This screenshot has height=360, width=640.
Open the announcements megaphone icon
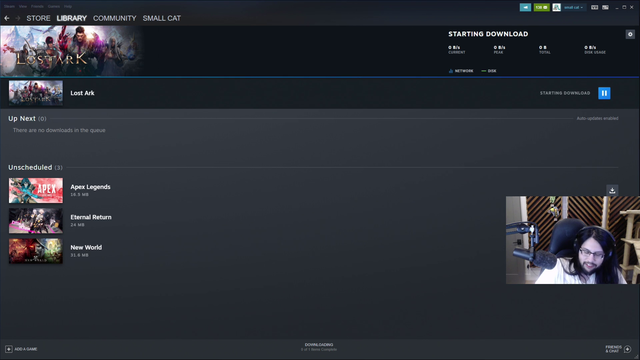tap(525, 7)
